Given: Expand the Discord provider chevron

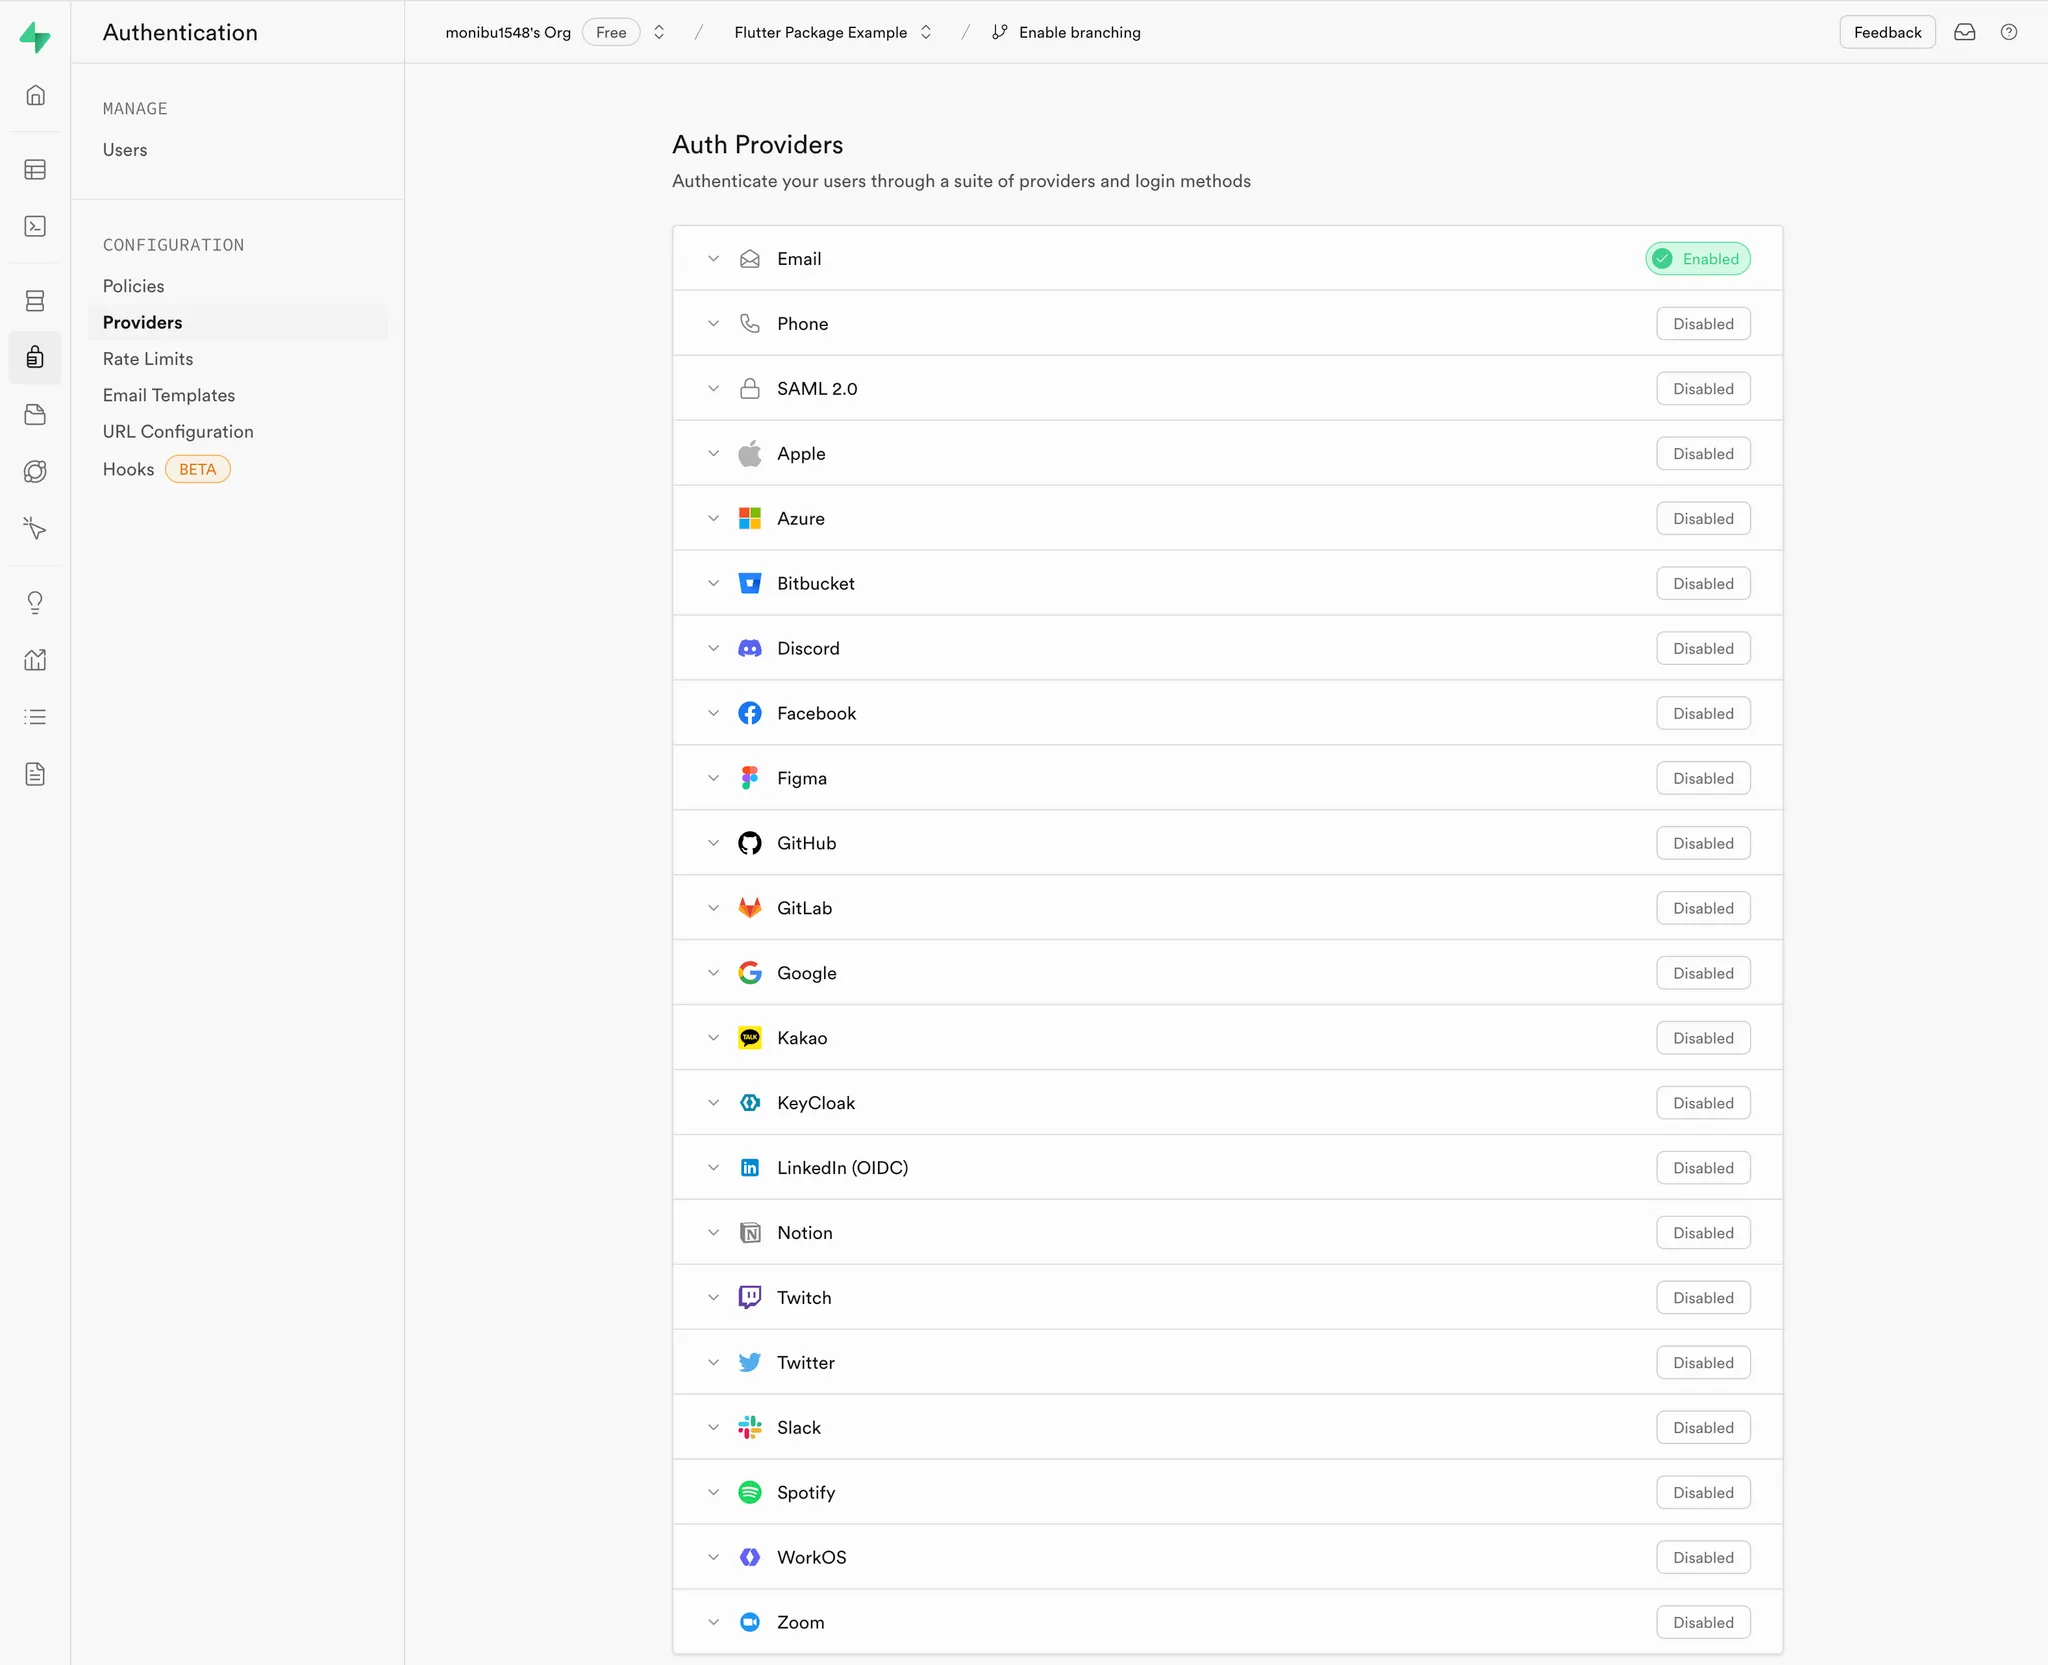Looking at the screenshot, I should point(713,648).
